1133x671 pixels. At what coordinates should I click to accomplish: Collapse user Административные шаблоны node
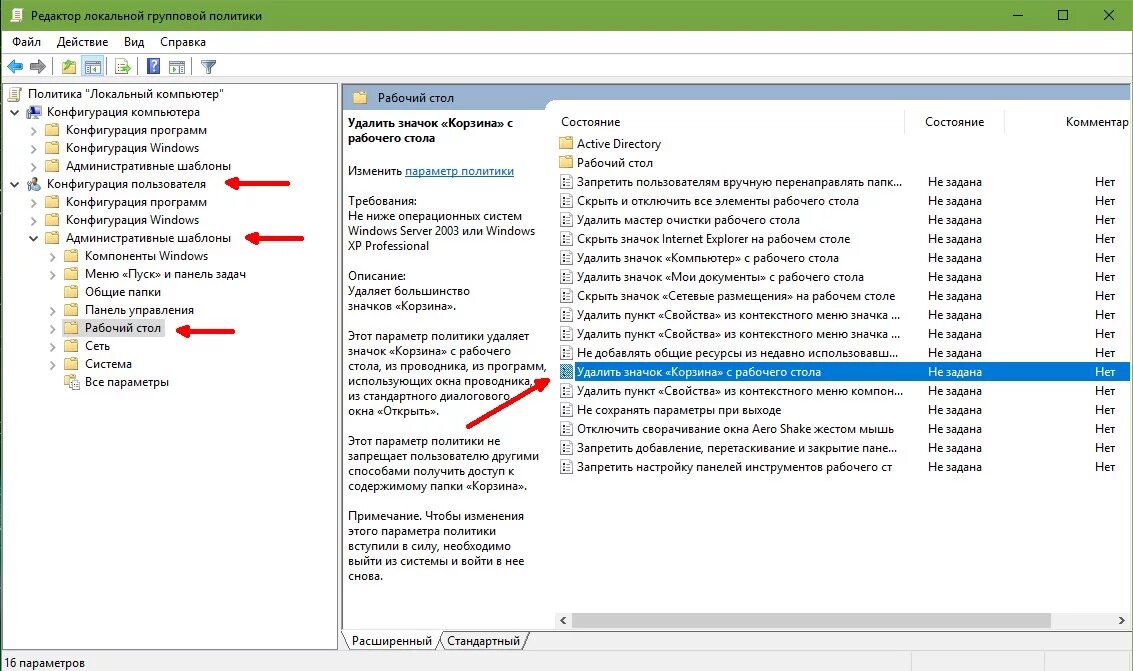33,238
